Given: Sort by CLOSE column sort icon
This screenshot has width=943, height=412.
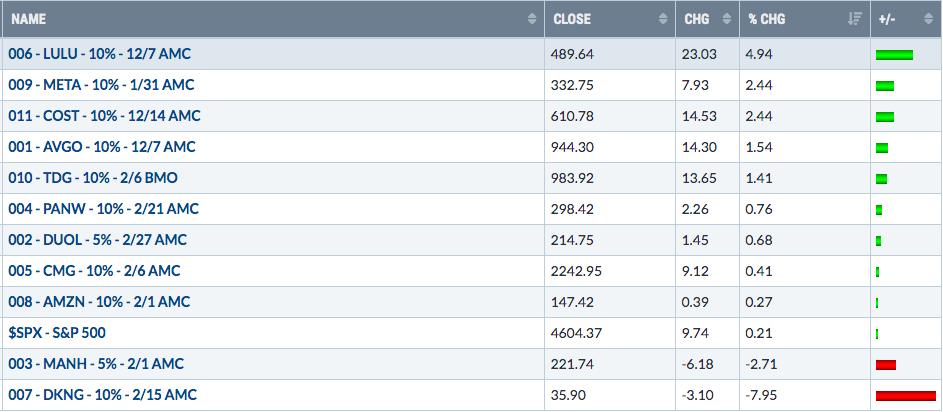Looking at the screenshot, I should tap(663, 19).
